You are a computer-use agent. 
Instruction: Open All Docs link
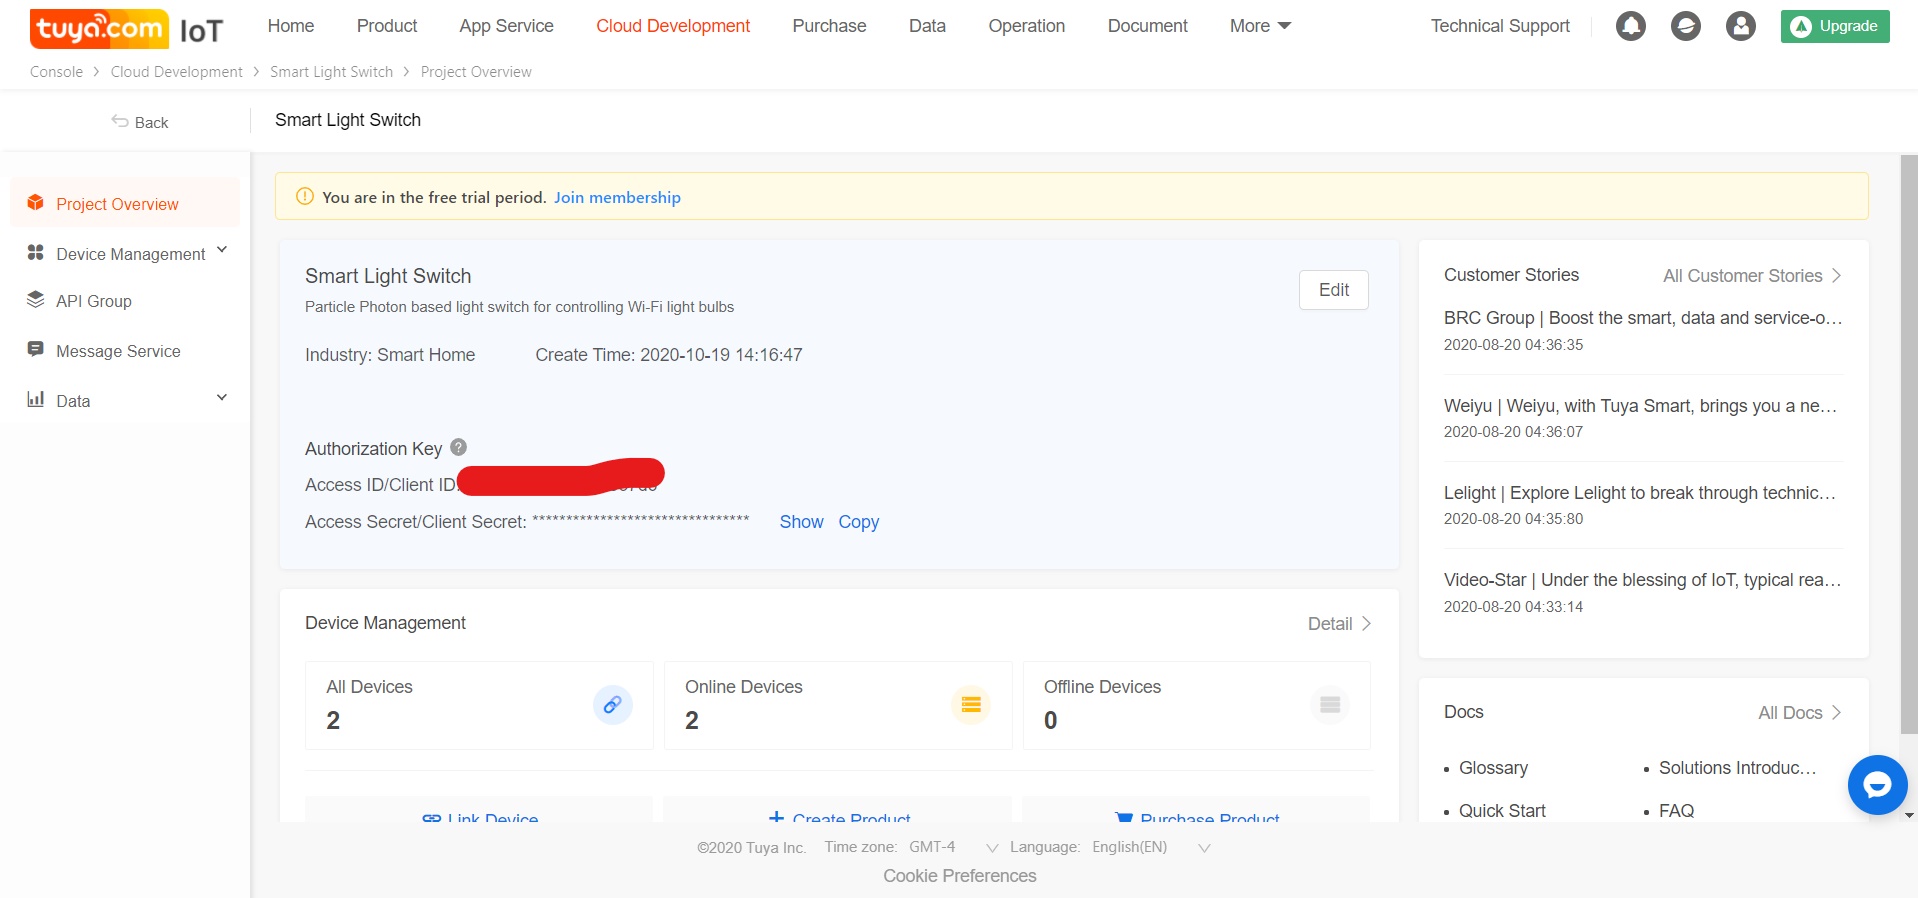click(x=1800, y=713)
